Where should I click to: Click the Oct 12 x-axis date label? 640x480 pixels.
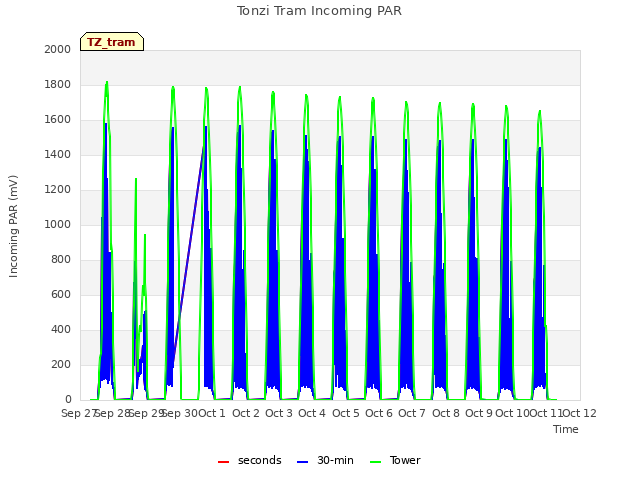[579, 413]
